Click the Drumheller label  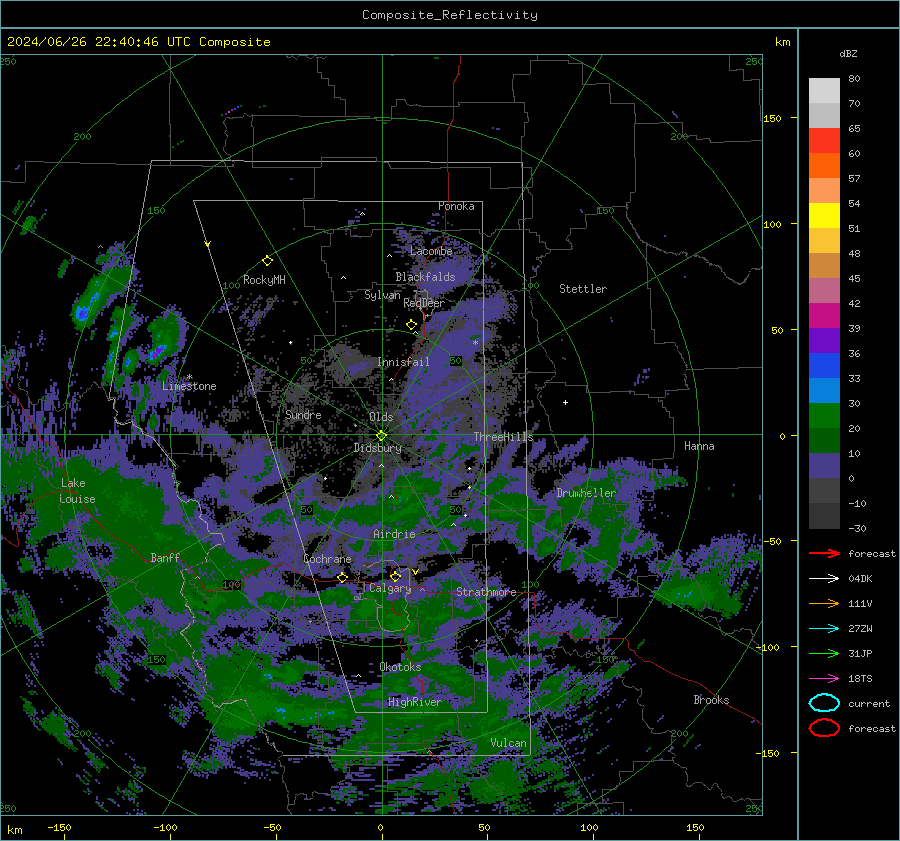click(586, 493)
